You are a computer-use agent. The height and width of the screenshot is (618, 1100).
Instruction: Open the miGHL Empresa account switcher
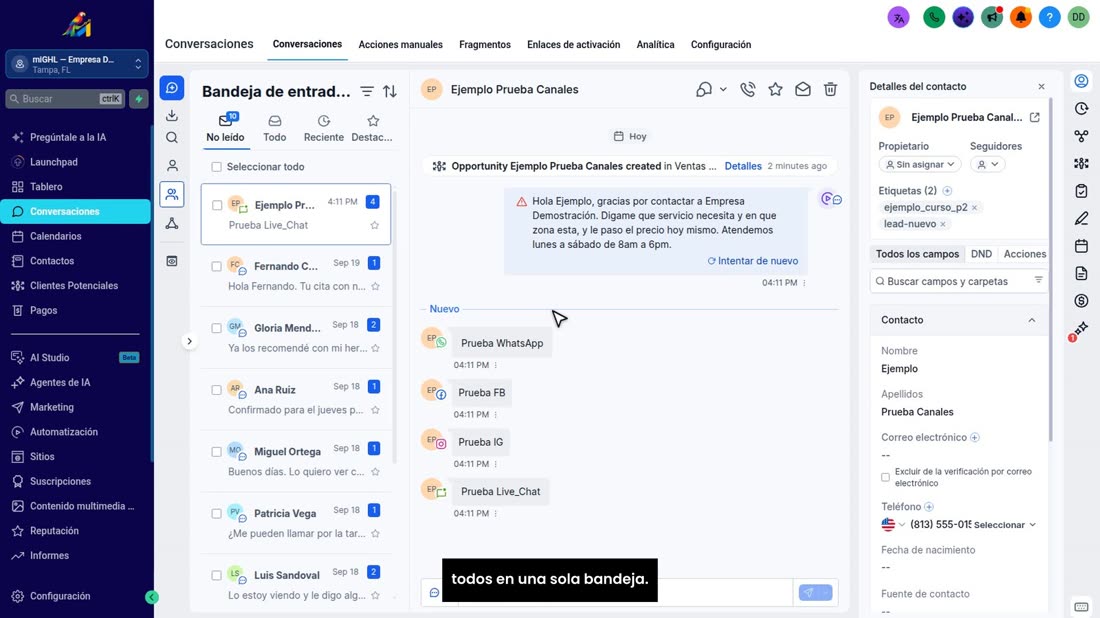[x=76, y=65]
